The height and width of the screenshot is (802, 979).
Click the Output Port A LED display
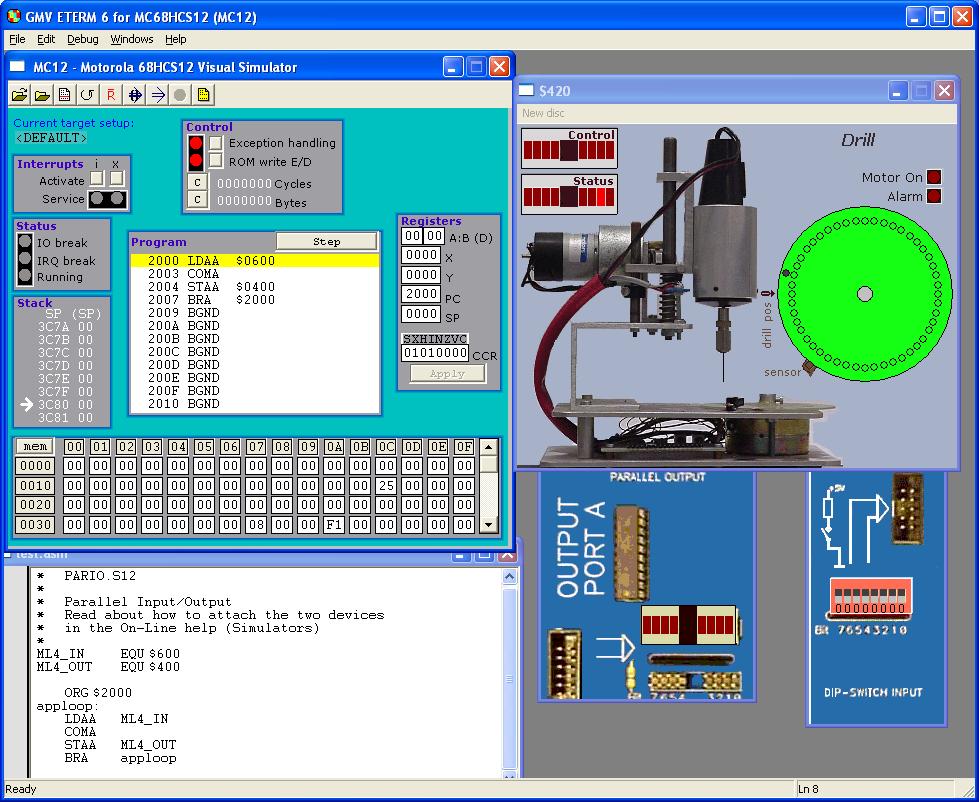pos(691,624)
